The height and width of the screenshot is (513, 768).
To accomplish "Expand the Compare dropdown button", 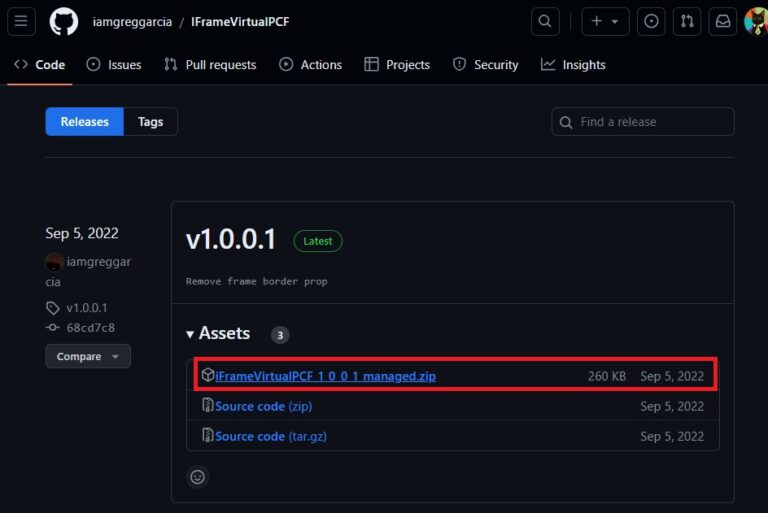I will [88, 356].
